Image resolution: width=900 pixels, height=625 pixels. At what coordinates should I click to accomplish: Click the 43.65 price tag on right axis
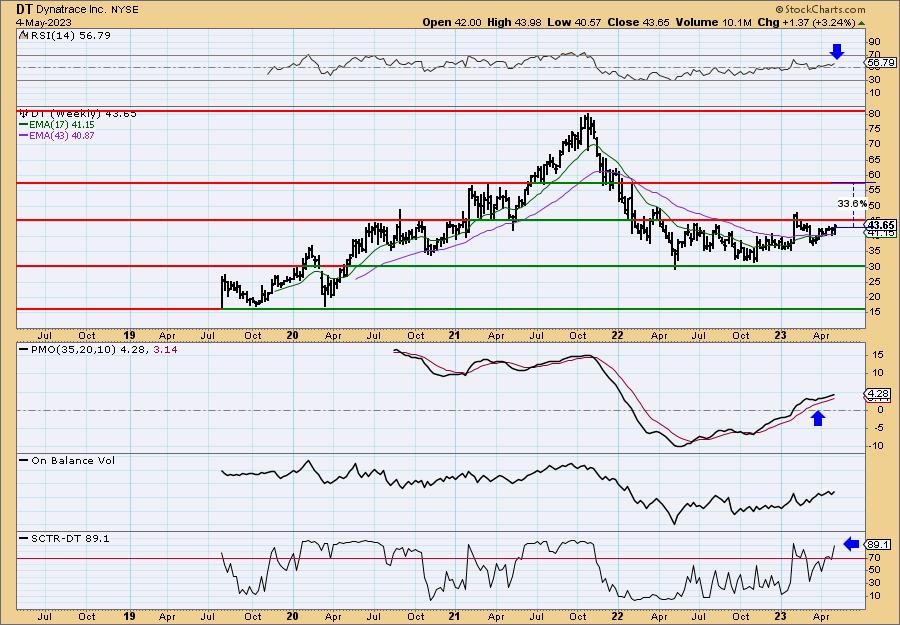(x=882, y=225)
